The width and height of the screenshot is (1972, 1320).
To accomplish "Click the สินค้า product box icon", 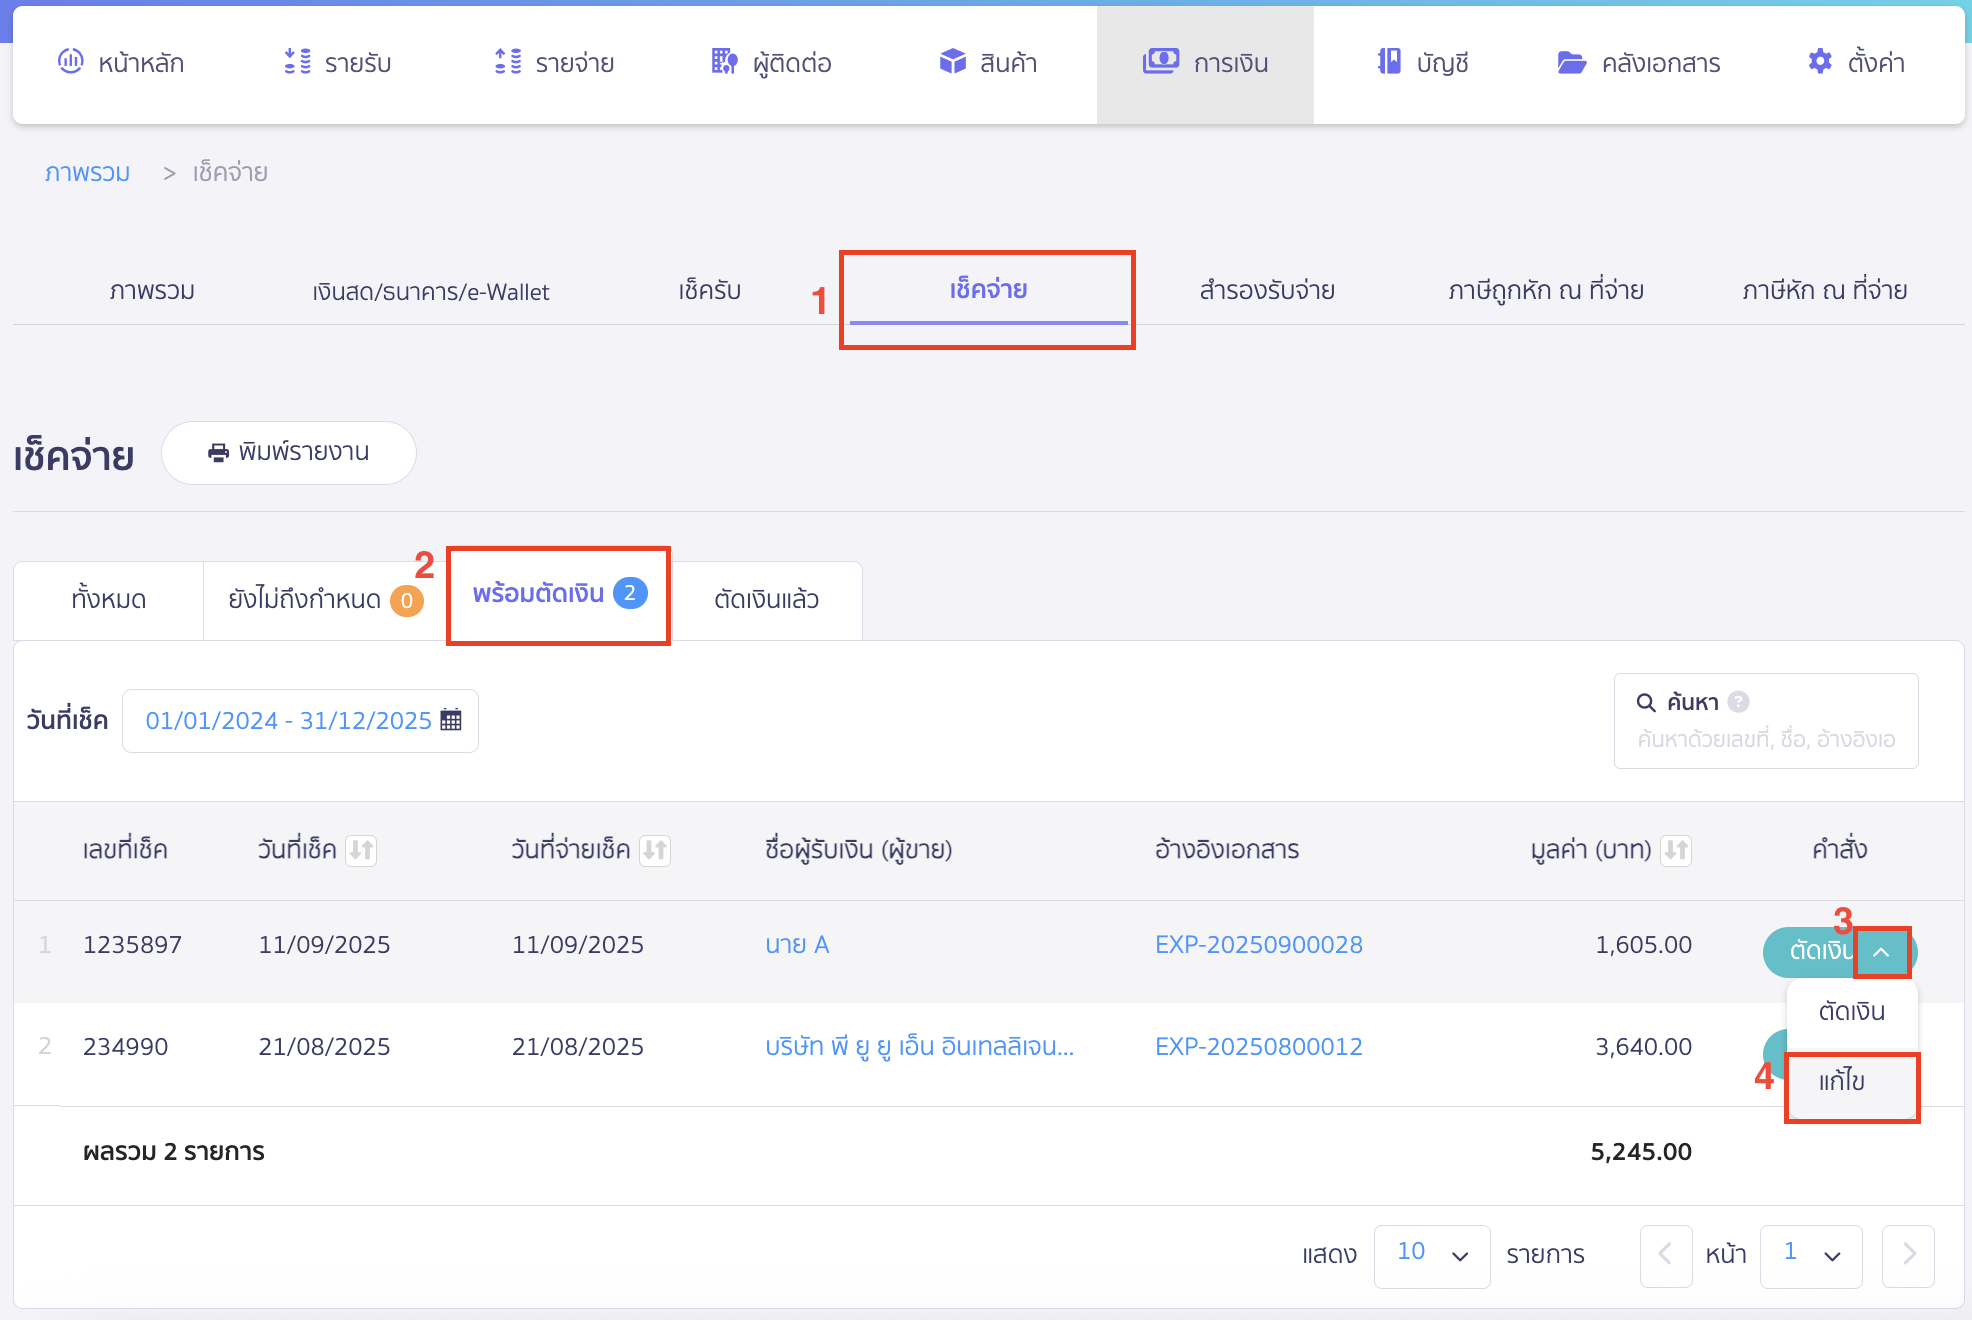I will (953, 62).
